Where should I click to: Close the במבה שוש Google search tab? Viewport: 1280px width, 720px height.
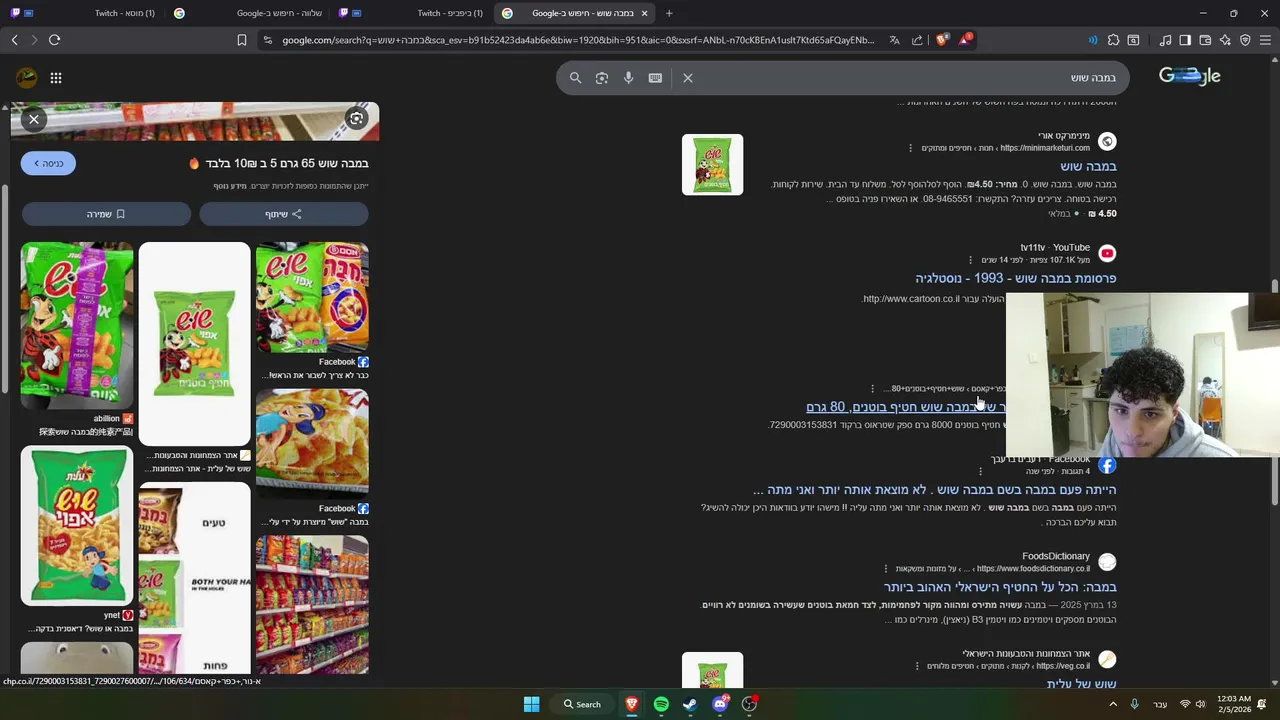(644, 13)
